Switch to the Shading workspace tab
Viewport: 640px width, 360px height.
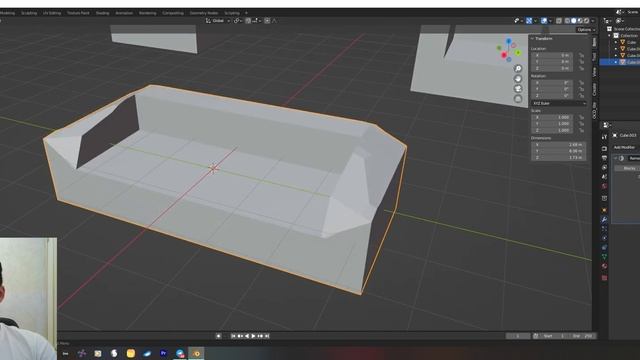click(x=102, y=13)
